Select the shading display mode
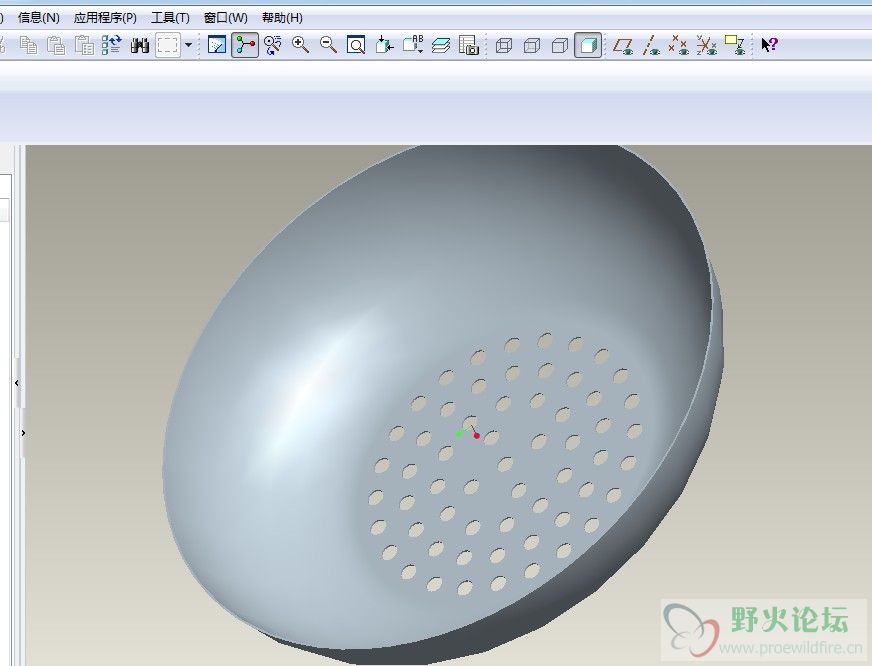Image resolution: width=872 pixels, height=666 pixels. (588, 45)
